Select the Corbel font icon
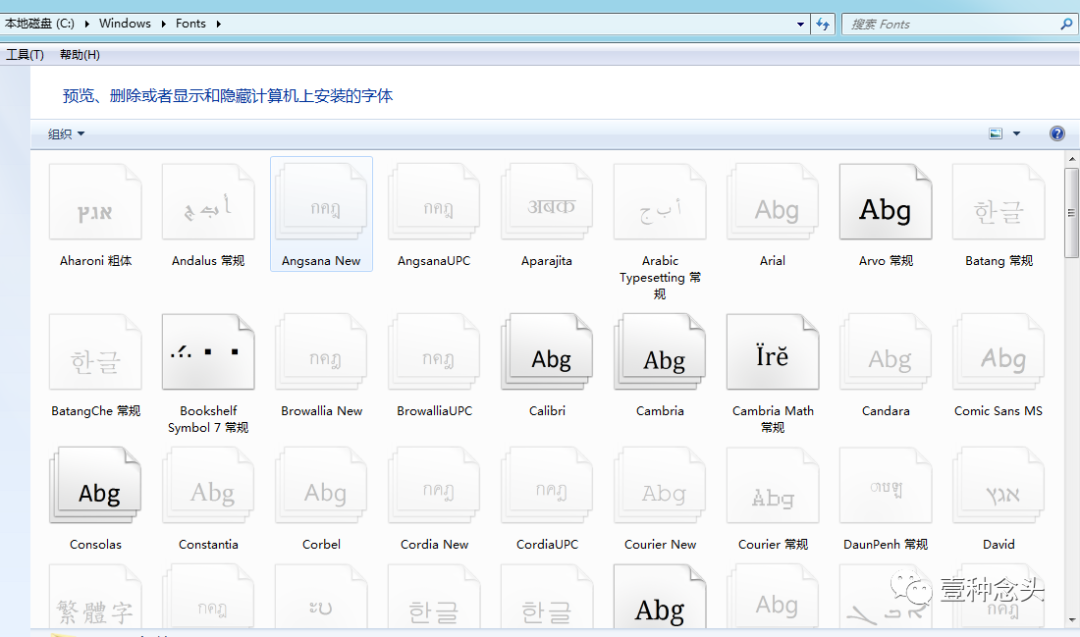The width and height of the screenshot is (1080, 637). (321, 485)
